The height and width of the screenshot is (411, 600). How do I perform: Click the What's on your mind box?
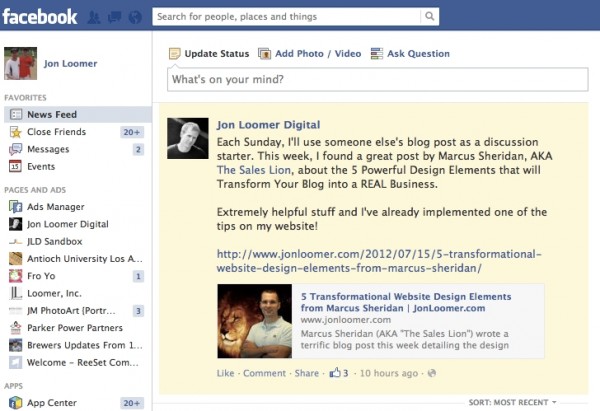(x=378, y=79)
